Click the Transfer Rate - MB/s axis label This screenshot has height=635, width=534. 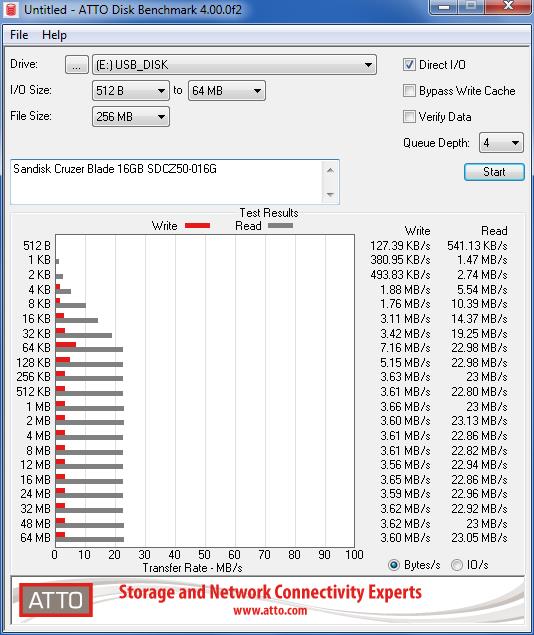pyautogui.click(x=192, y=568)
